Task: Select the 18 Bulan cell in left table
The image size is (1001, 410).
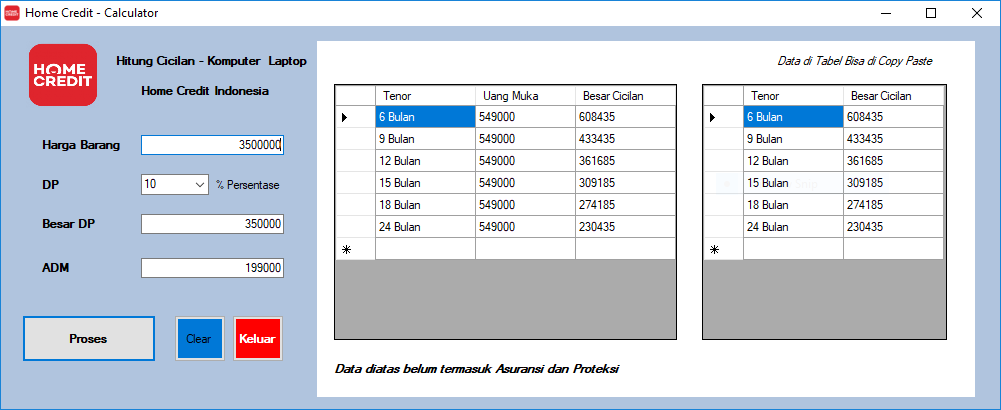Action: pos(425,205)
